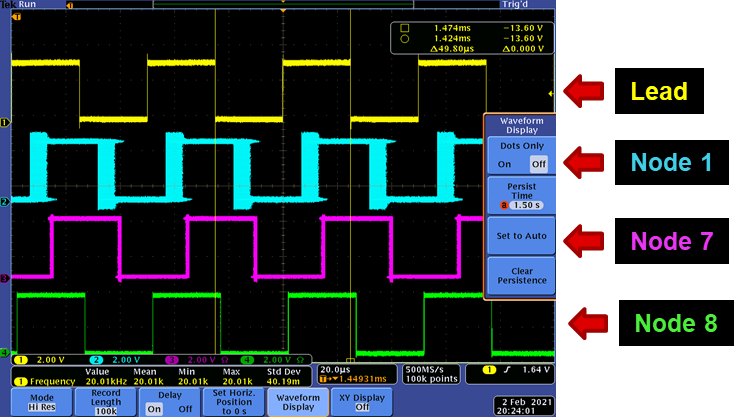
Task: Toggle Dots Only On/Off setting
Action: click(518, 157)
